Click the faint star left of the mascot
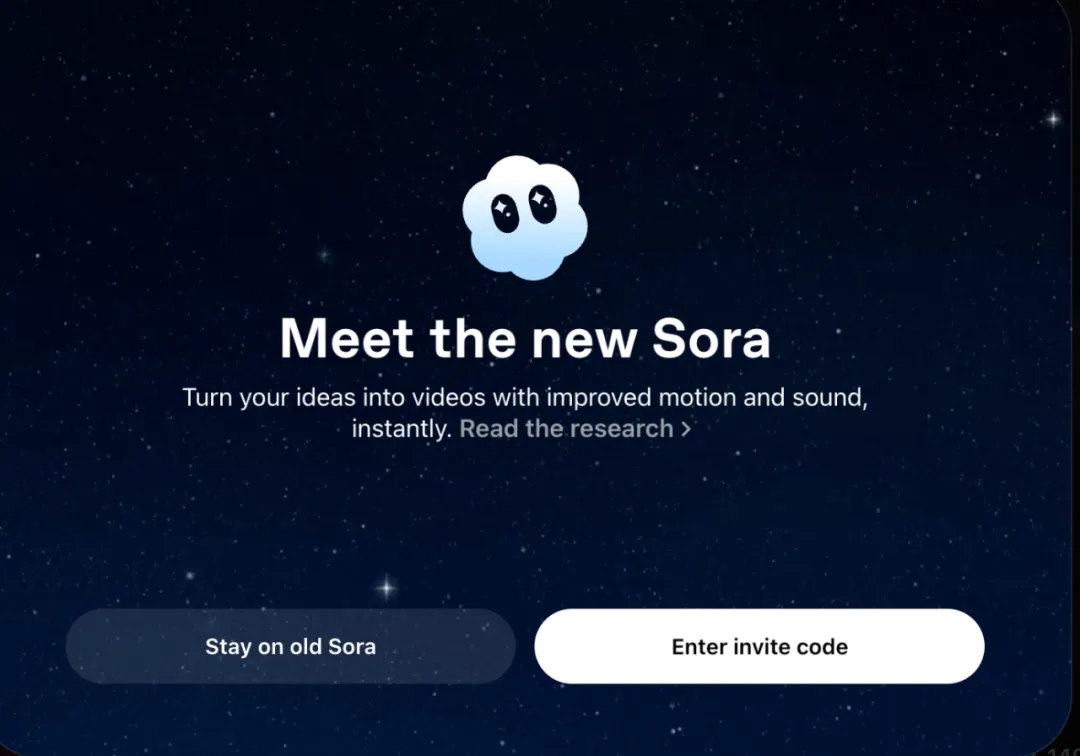This screenshot has height=756, width=1080. (x=324, y=255)
